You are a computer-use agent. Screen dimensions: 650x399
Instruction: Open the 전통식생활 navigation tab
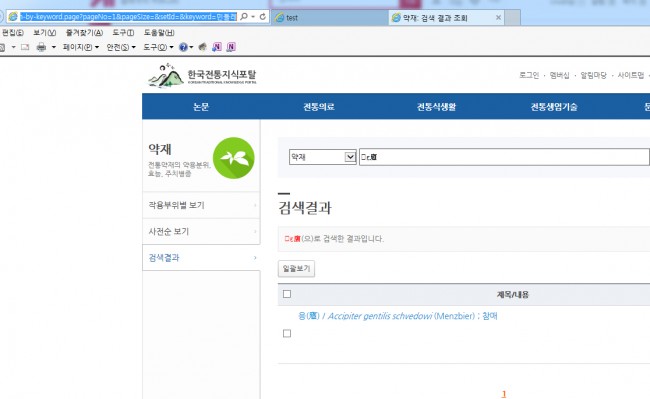coord(437,107)
